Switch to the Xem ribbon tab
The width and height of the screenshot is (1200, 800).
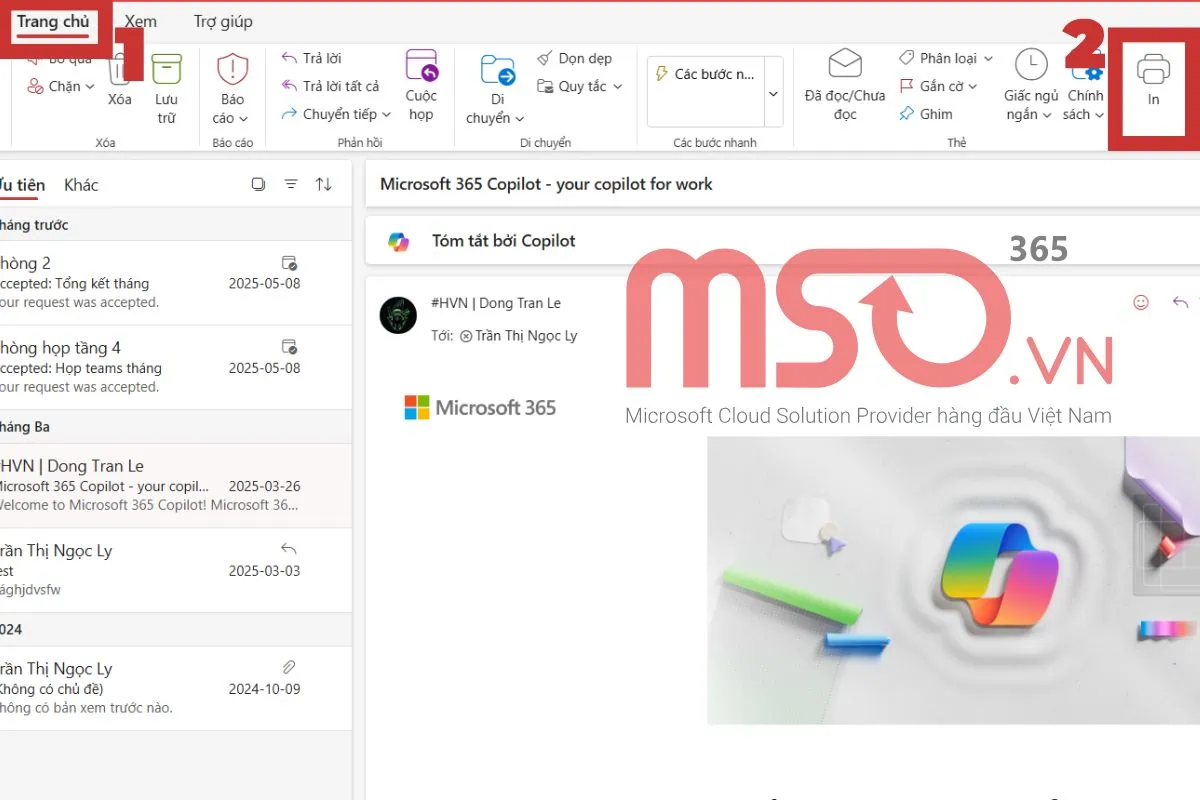click(140, 20)
